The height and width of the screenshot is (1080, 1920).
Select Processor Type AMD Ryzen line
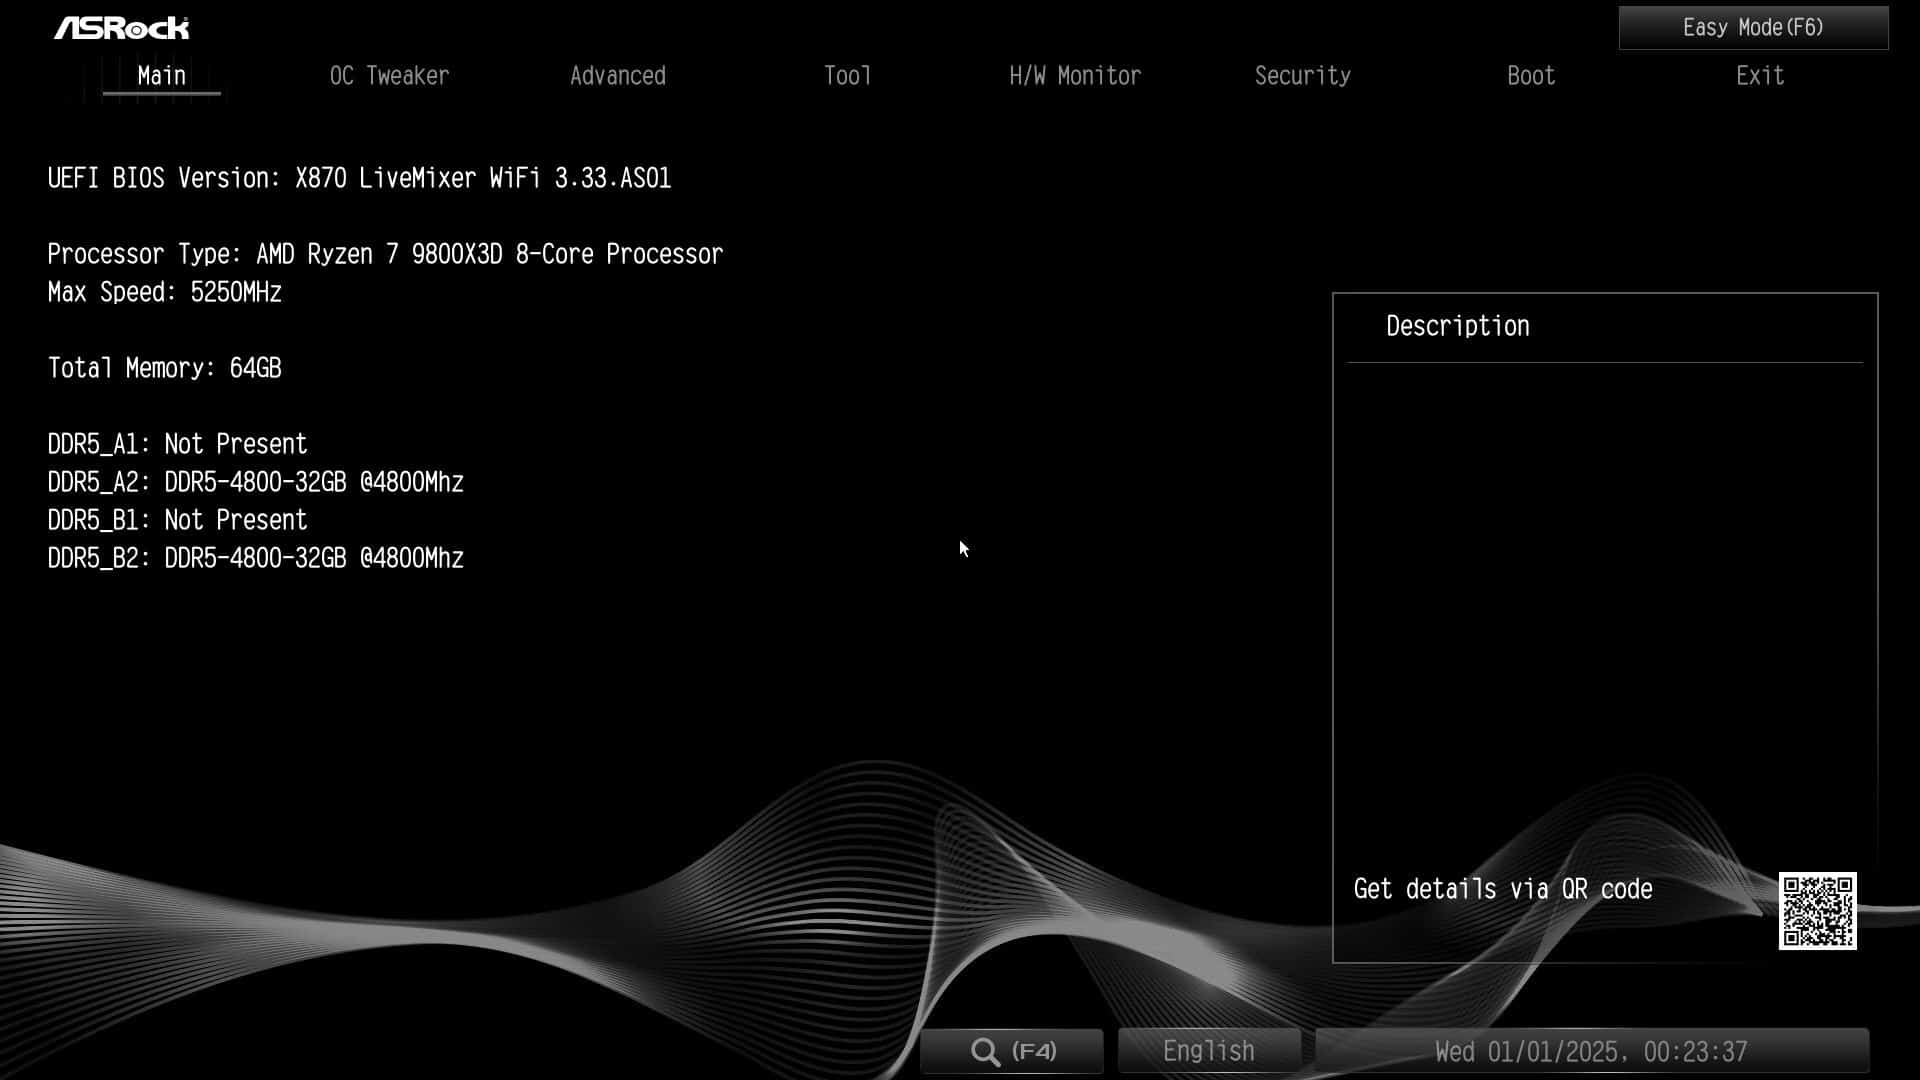(x=385, y=255)
